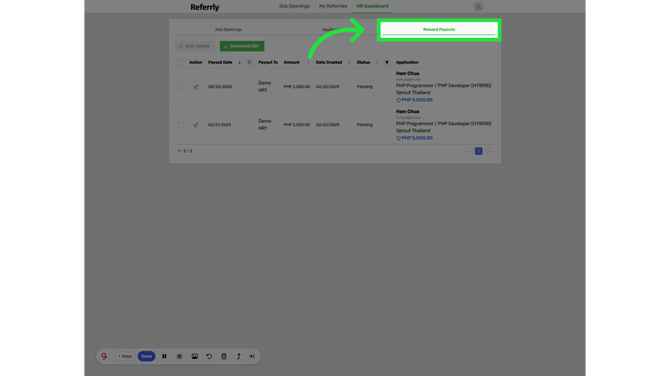Open the My Referrals nav item
The height and width of the screenshot is (376, 670).
coord(333,6)
